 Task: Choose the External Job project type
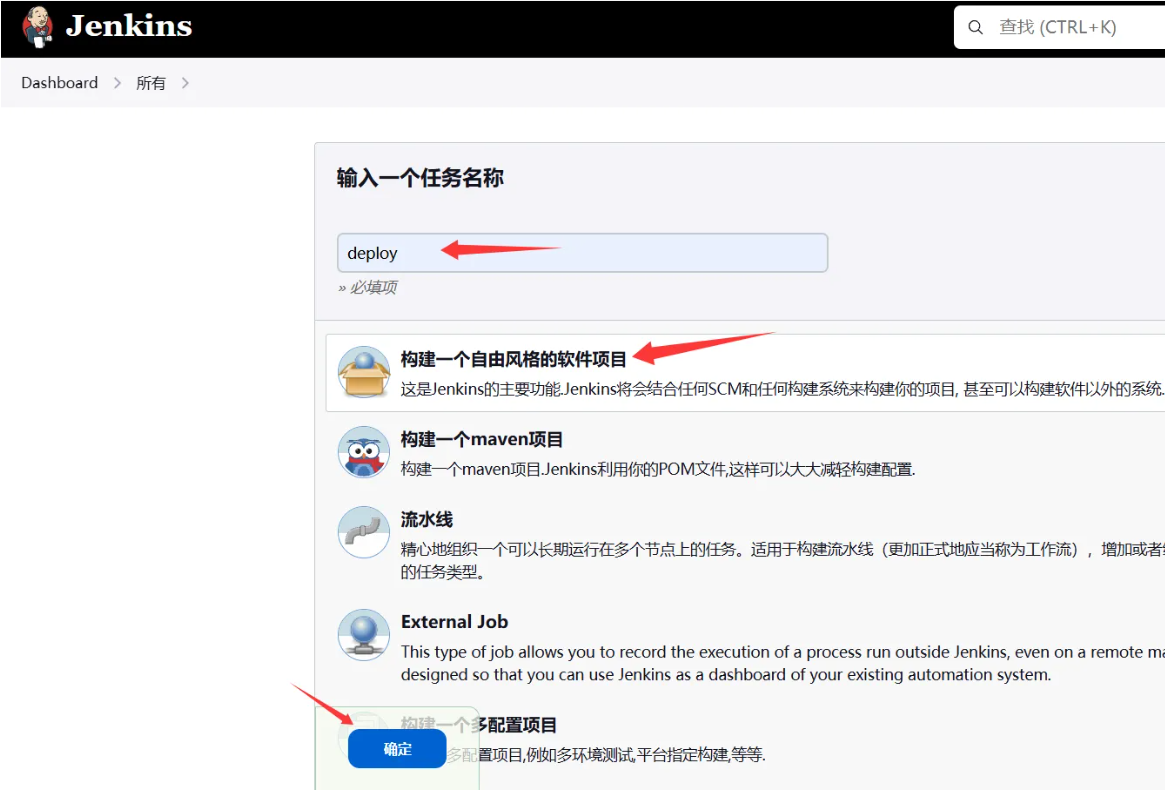[x=455, y=622]
